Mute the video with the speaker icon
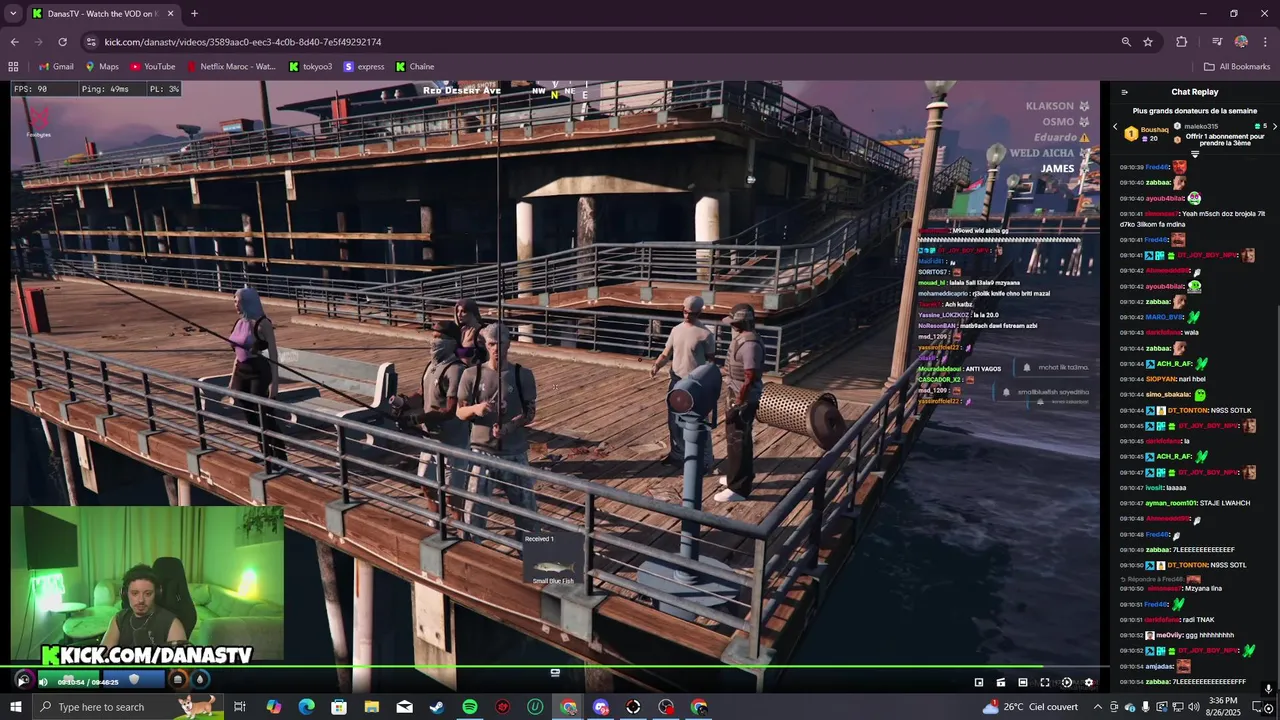 click(x=43, y=682)
